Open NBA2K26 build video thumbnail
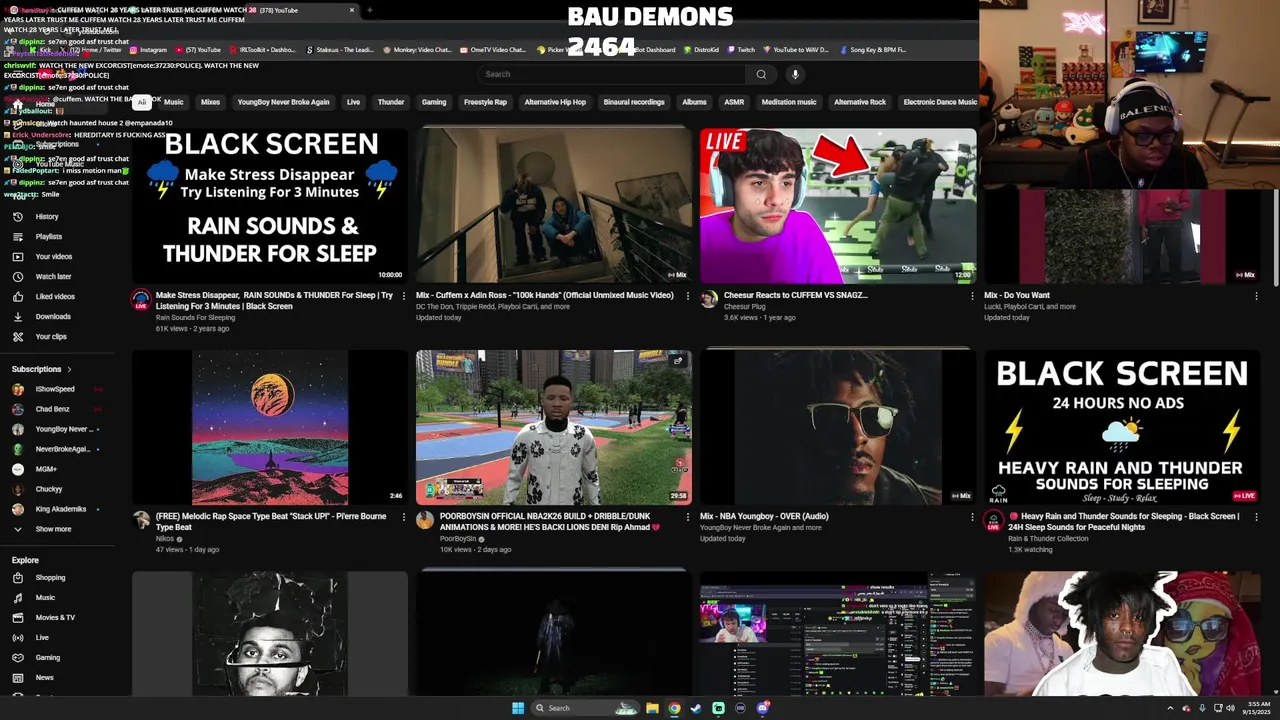Image resolution: width=1280 pixels, height=720 pixels. coord(554,427)
